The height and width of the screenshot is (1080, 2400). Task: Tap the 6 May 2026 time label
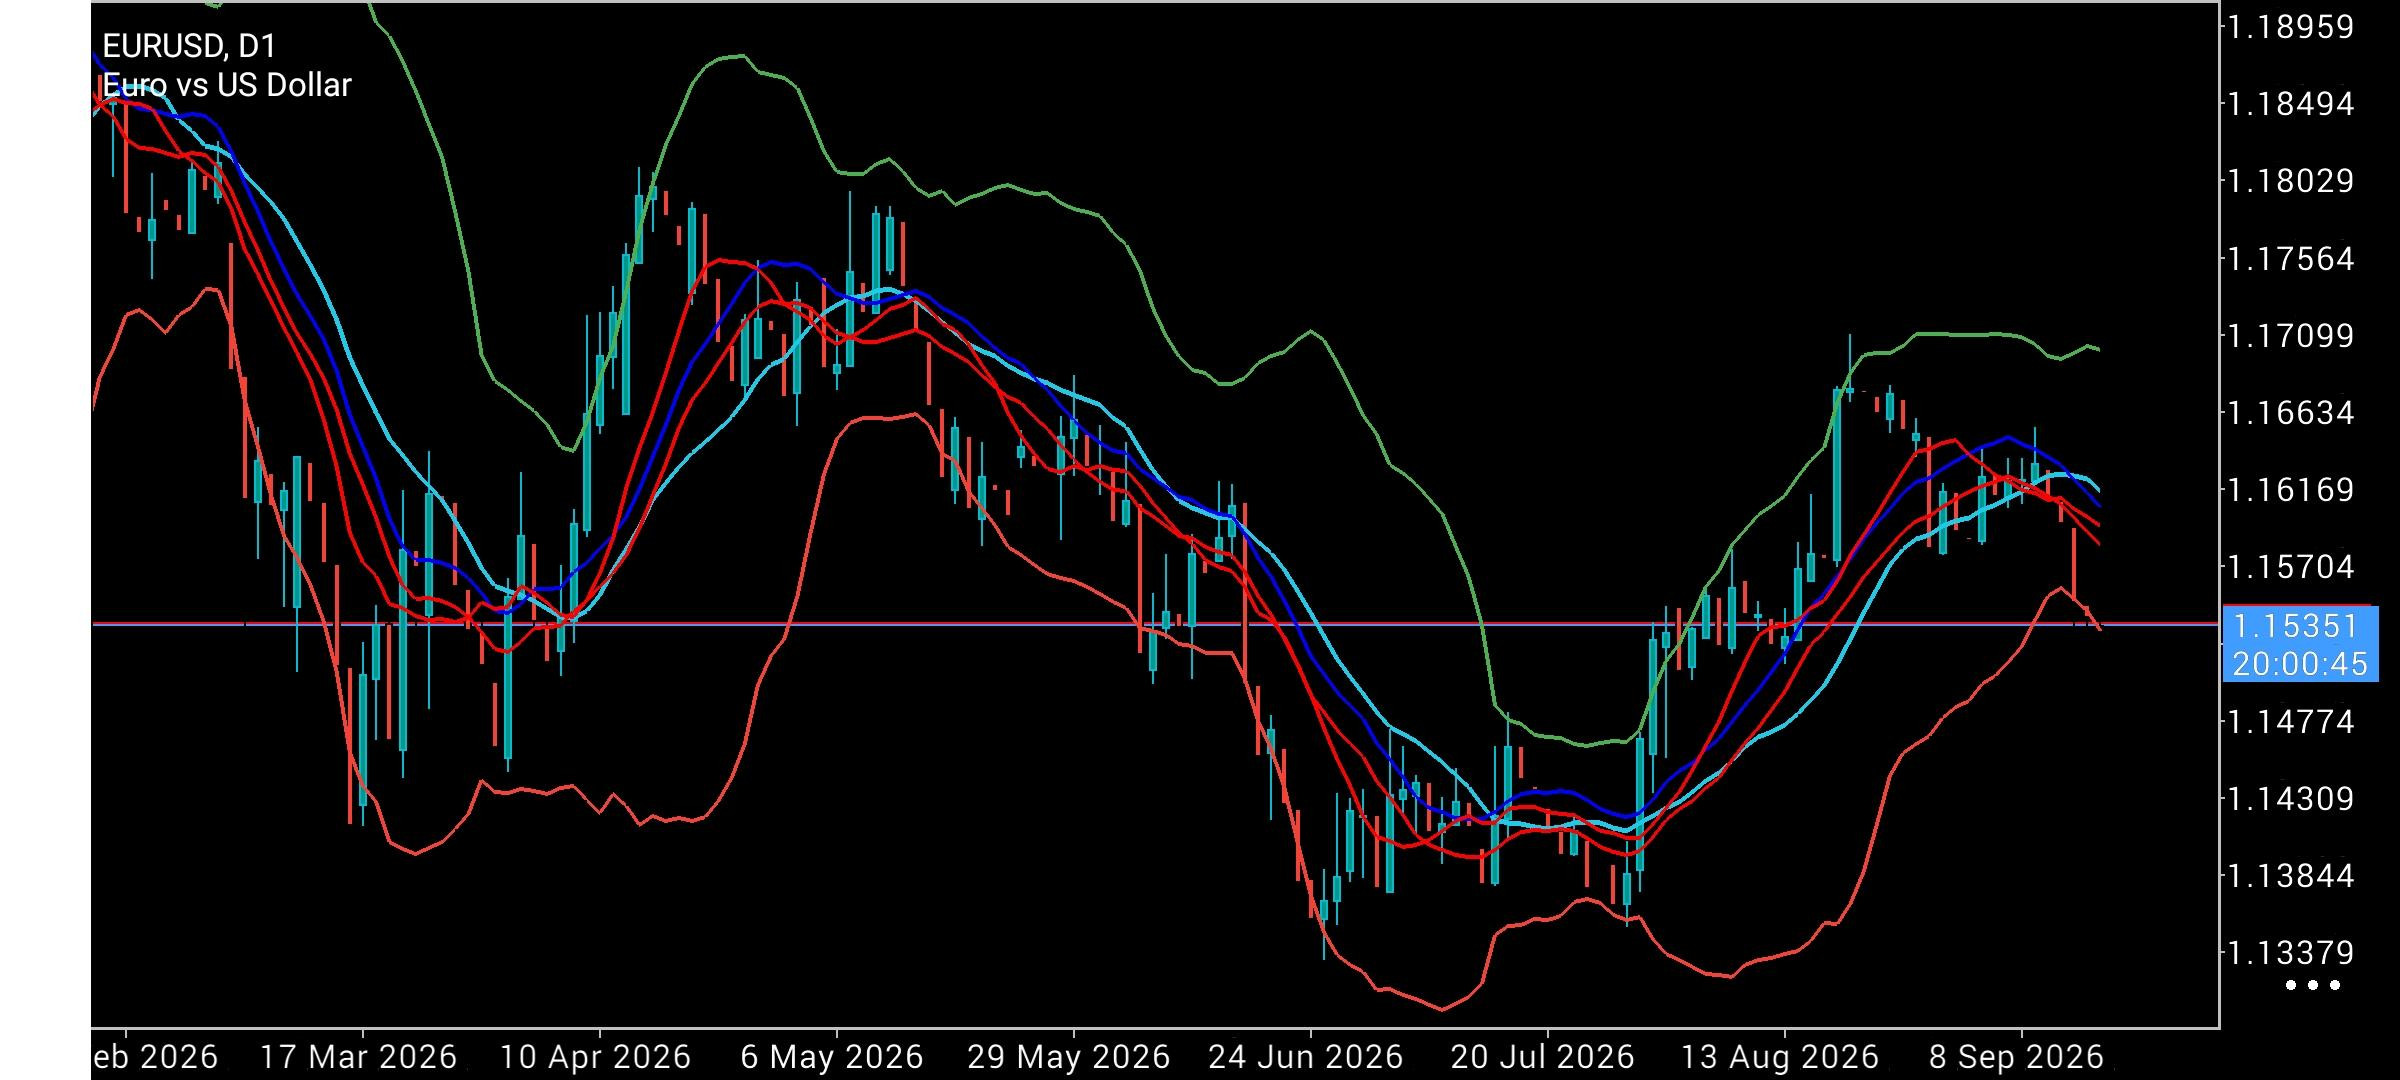coord(832,1057)
